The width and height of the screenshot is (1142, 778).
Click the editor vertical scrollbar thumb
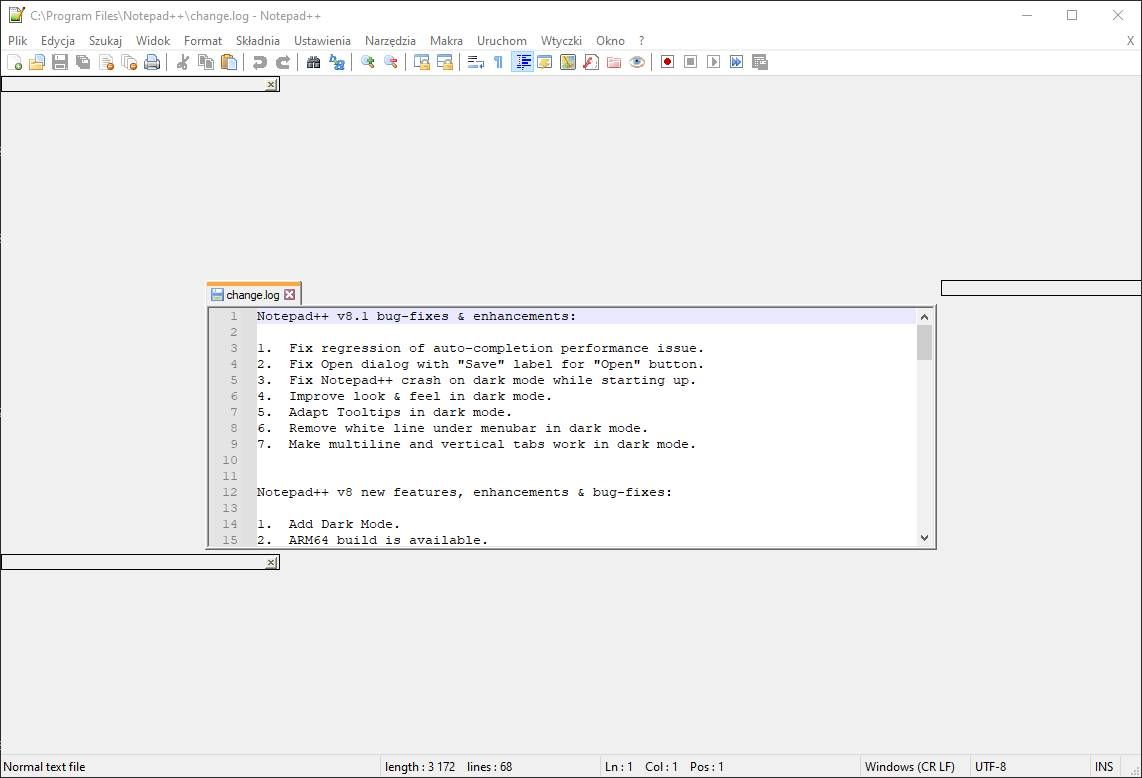point(924,342)
